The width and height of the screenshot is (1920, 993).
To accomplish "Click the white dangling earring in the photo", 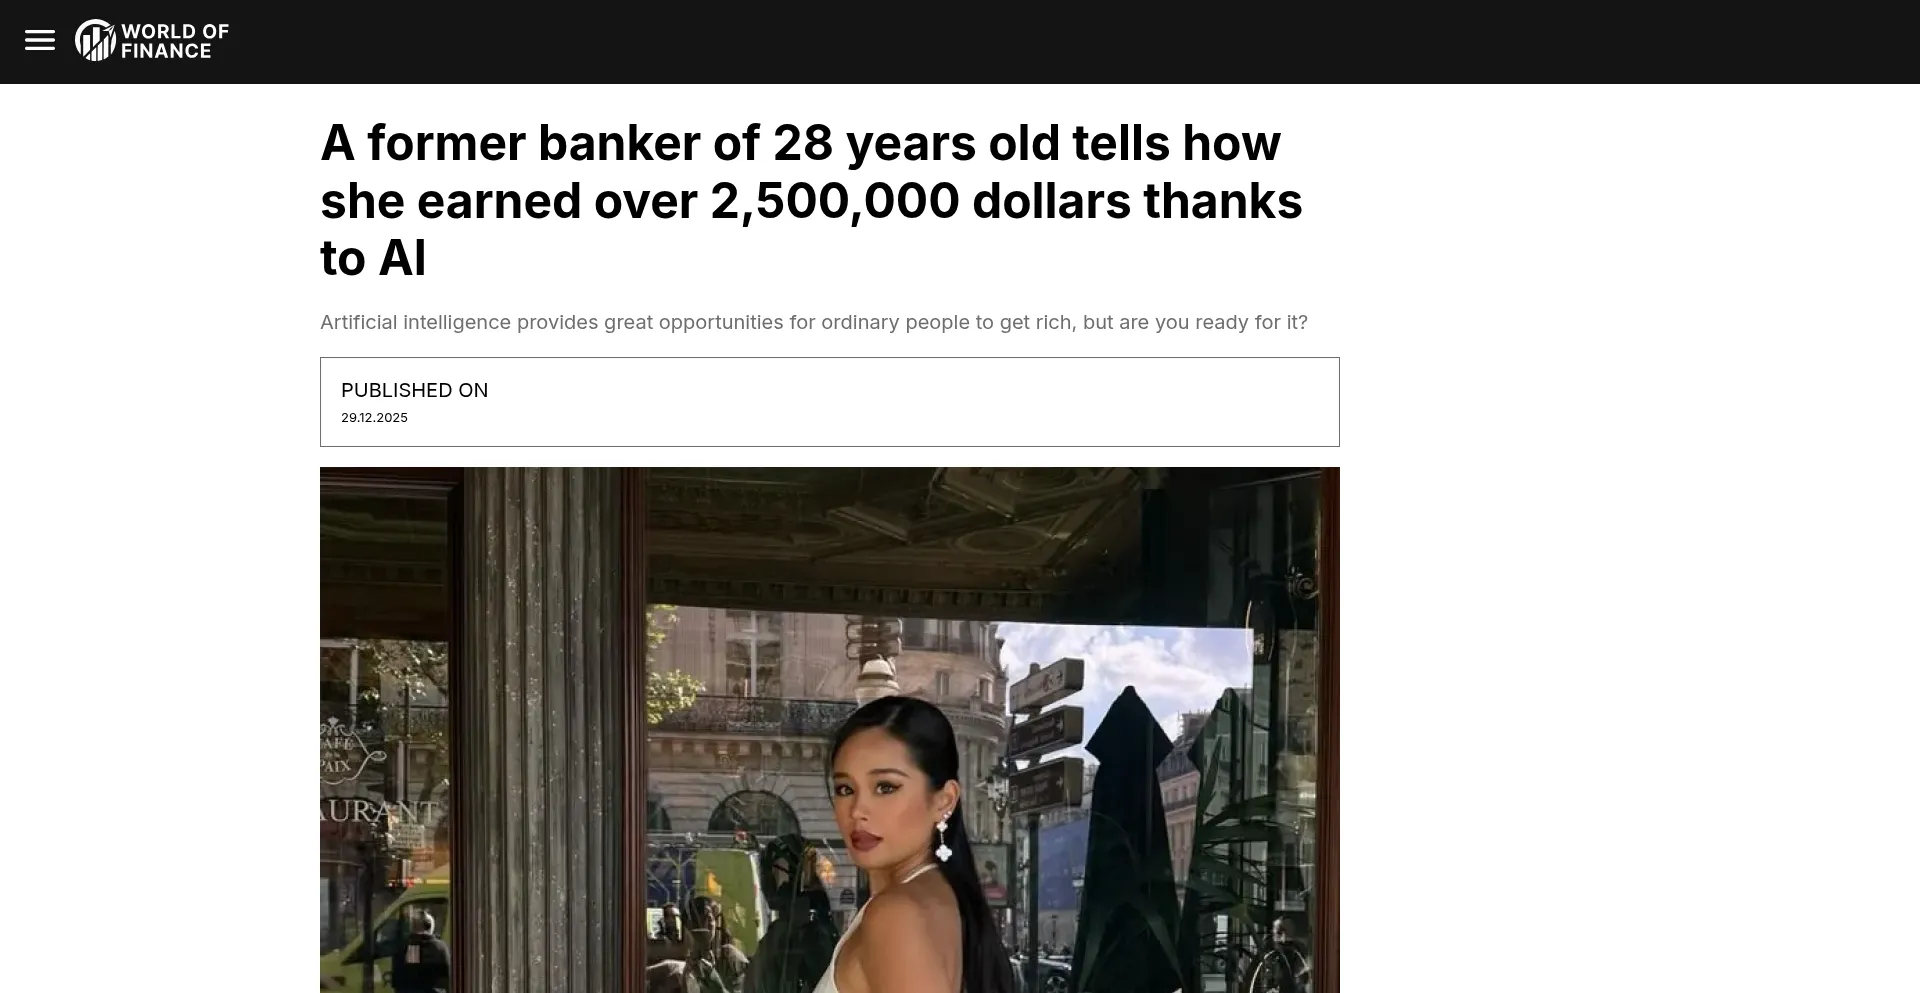I will 943,838.
